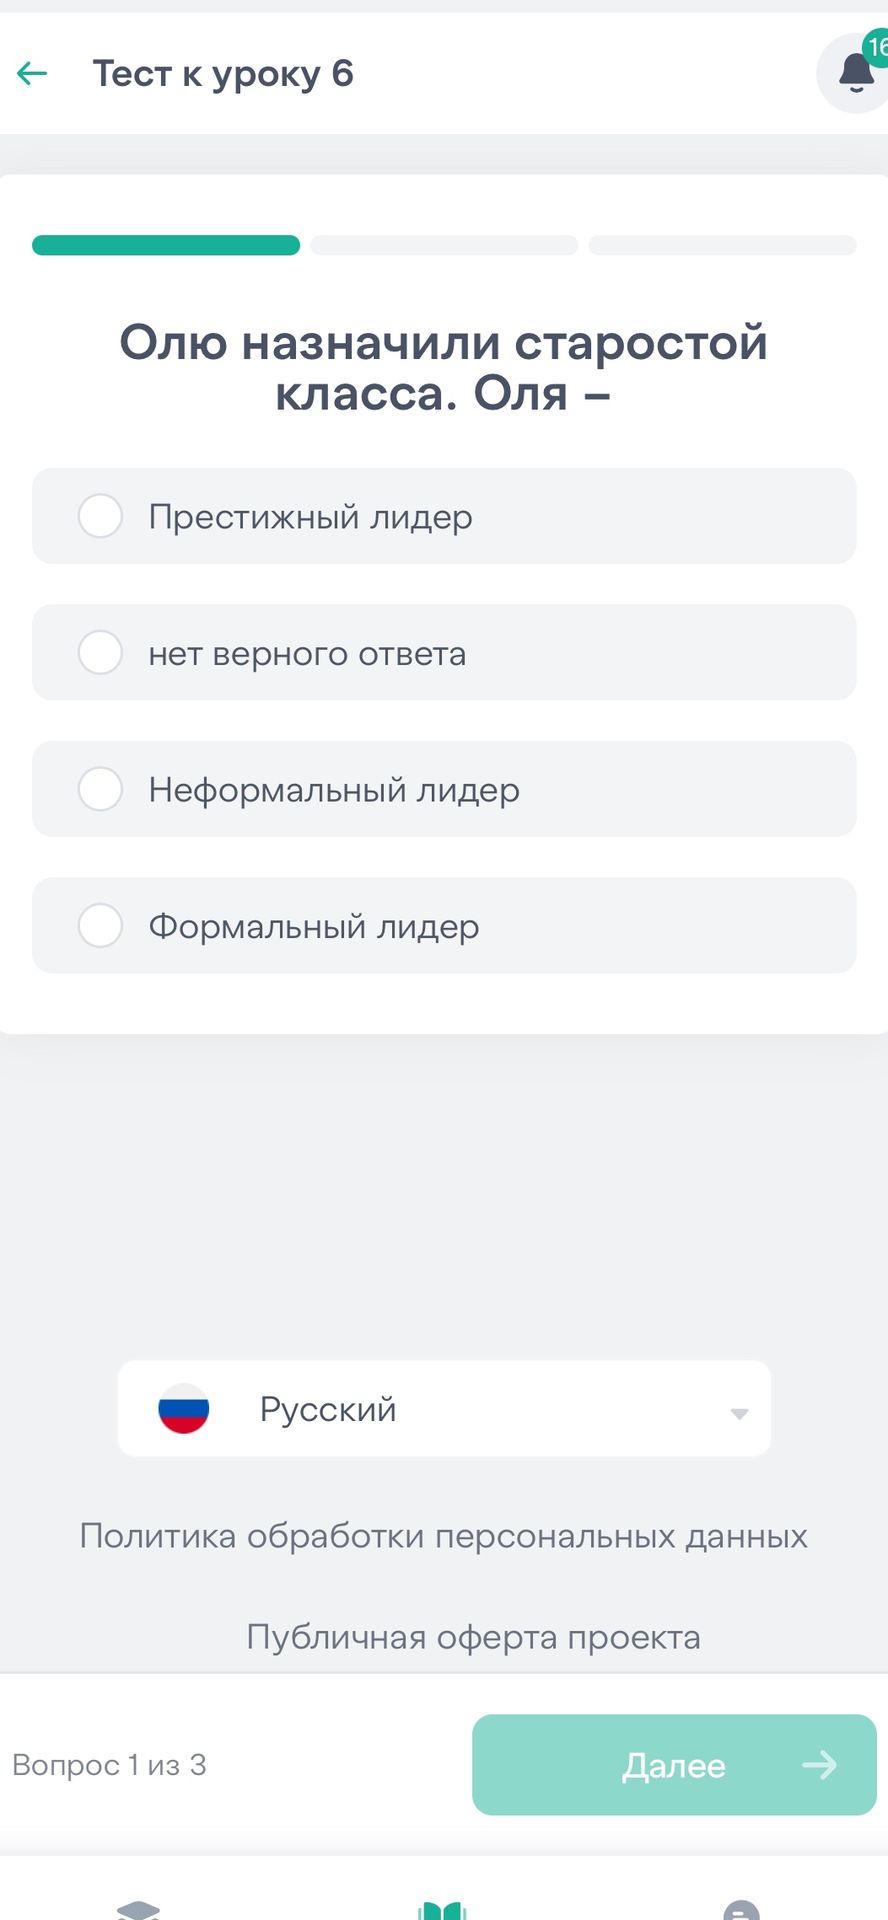Screen dimensions: 888x1920
Task: Click the language dropdown chevron arrow
Action: 739,1413
